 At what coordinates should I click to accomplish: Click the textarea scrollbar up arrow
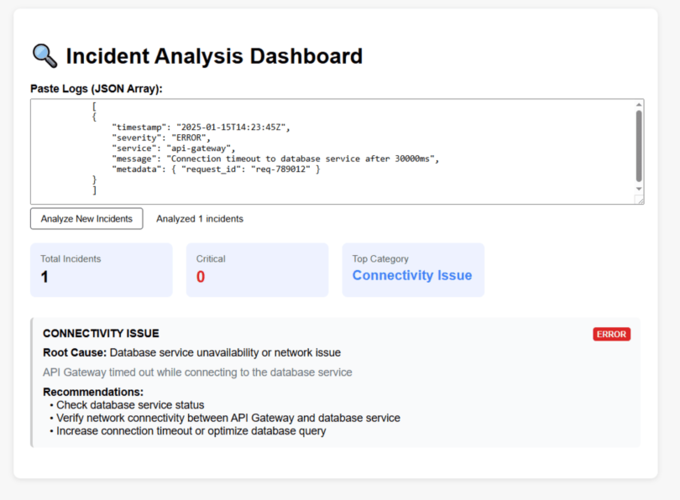coord(639,105)
